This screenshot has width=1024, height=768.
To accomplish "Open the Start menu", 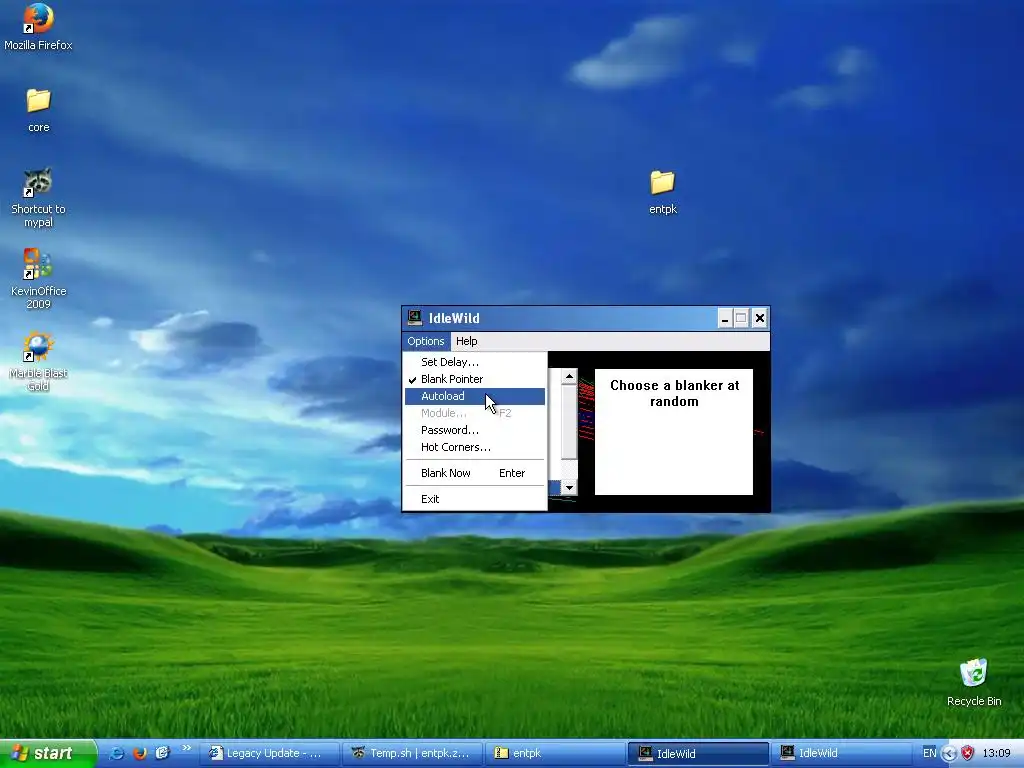I will coord(48,753).
